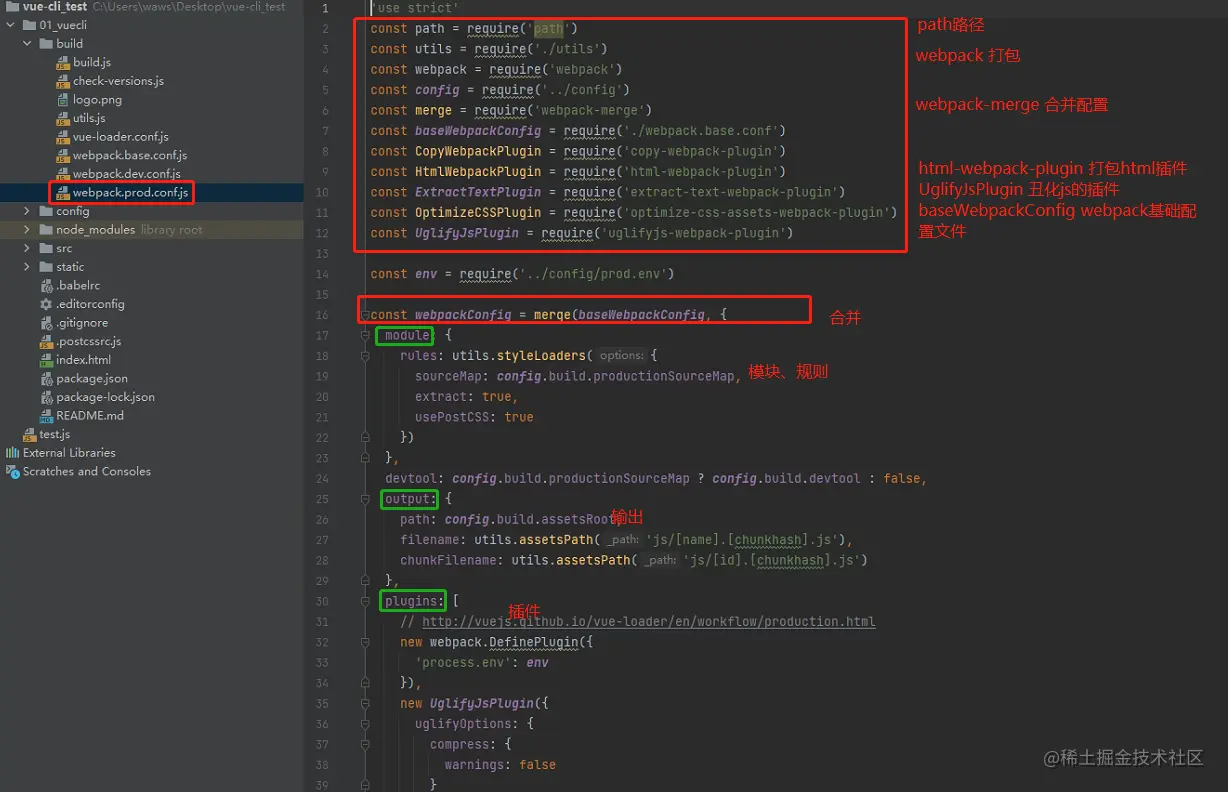This screenshot has height=792, width=1228.
Task: Click the vue-loader.conf.js file icon
Action: (x=63, y=137)
